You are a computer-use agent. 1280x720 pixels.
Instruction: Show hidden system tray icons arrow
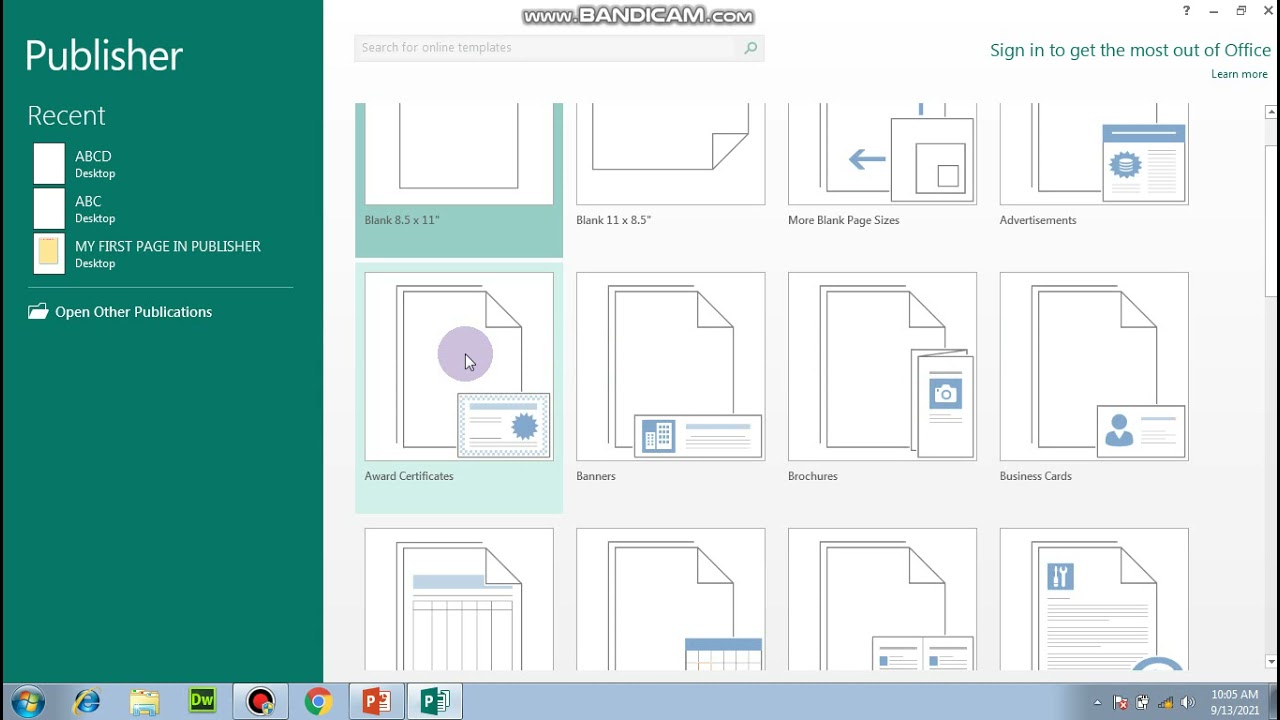pyautogui.click(x=1097, y=702)
